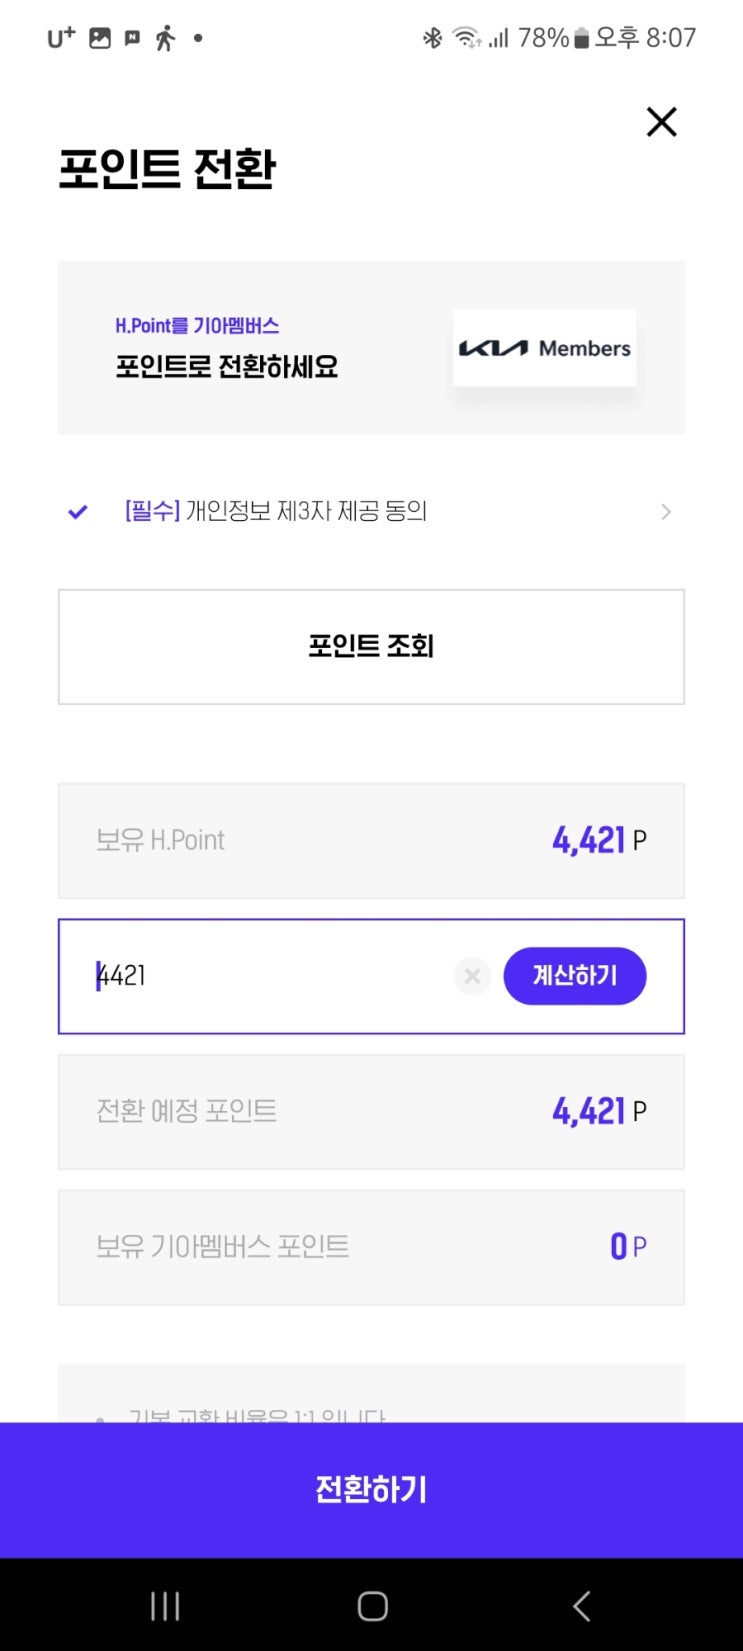Tap the 전환 예정 포인트 row
The width and height of the screenshot is (743, 1651).
tap(371, 1112)
